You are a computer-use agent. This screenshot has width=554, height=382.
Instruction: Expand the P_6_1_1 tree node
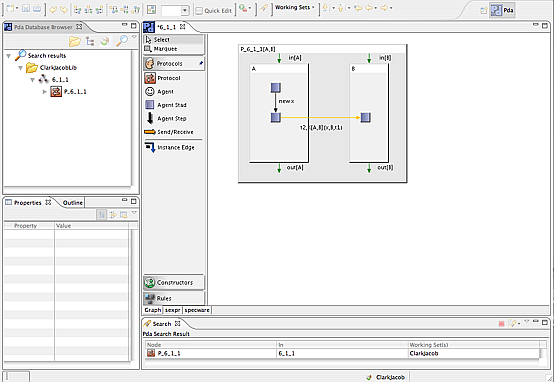[x=45, y=92]
